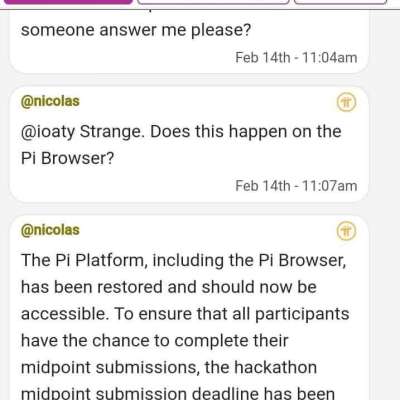Tap "have the chance to complete their" line
The width and height of the screenshot is (400, 400).
click(154, 341)
